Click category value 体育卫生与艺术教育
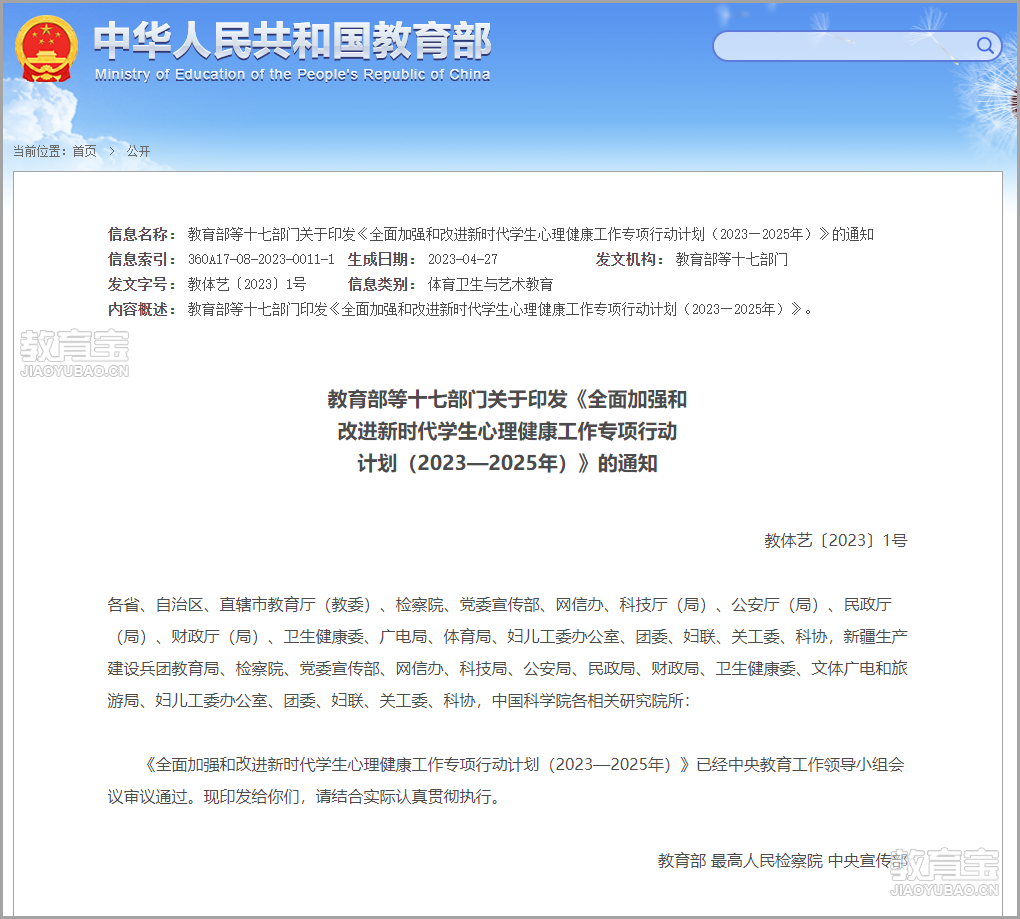This screenshot has height=919, width=1020. (x=490, y=284)
